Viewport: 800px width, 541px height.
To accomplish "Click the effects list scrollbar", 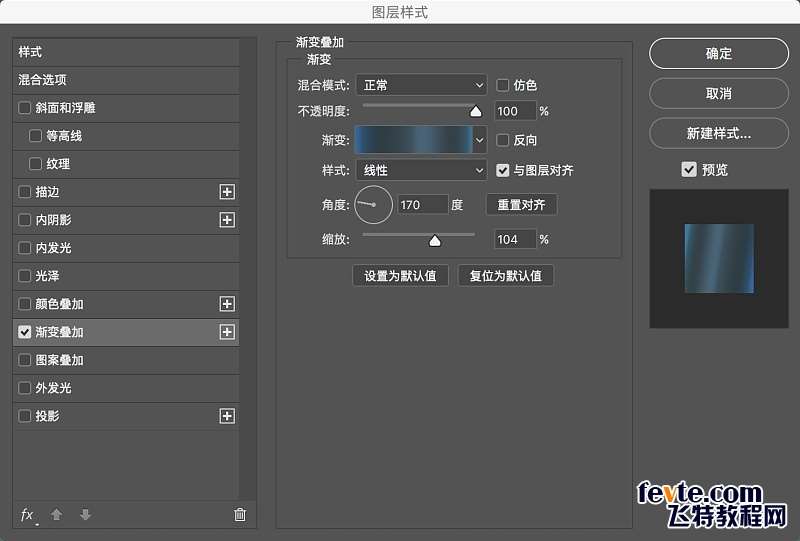I will (248, 268).
